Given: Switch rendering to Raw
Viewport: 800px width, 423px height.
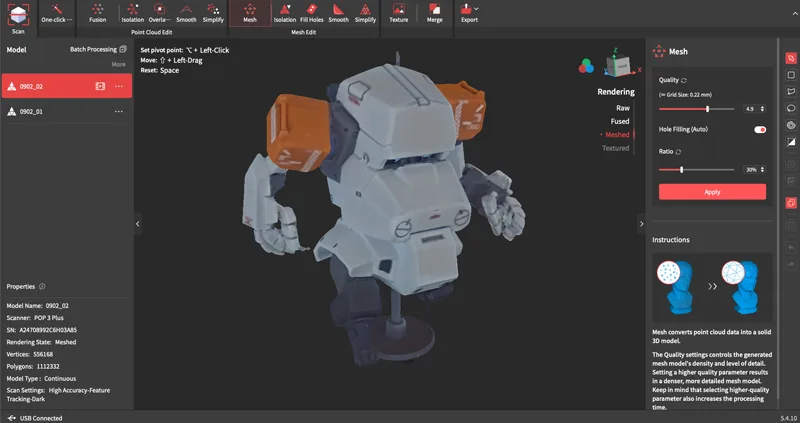Looking at the screenshot, I should point(622,107).
